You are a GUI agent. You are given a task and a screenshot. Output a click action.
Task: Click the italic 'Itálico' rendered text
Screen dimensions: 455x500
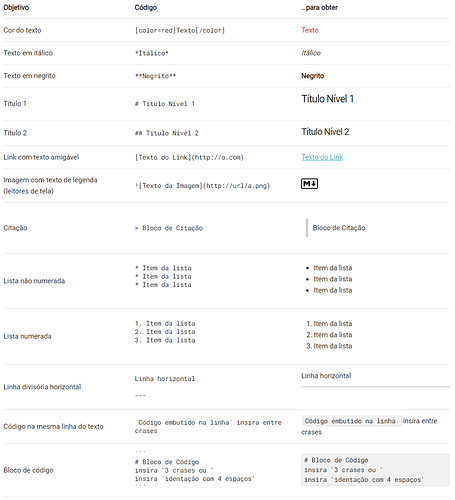tap(311, 53)
